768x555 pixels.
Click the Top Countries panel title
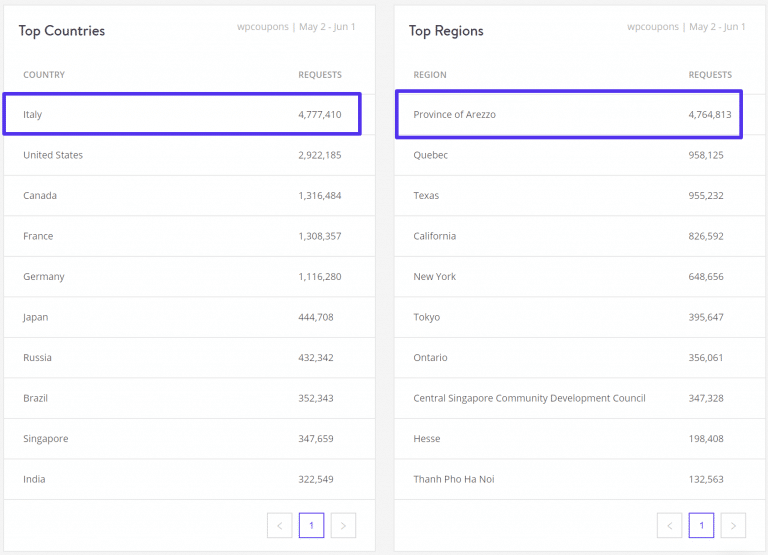click(61, 31)
